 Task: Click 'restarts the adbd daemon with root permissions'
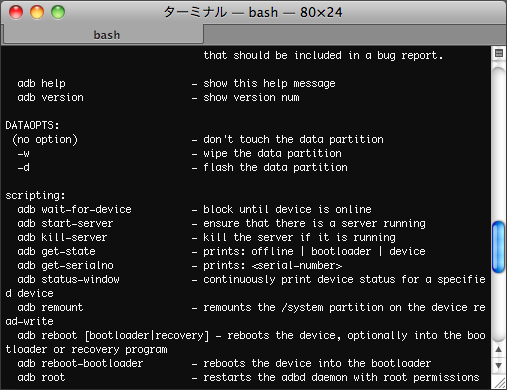[341, 377]
